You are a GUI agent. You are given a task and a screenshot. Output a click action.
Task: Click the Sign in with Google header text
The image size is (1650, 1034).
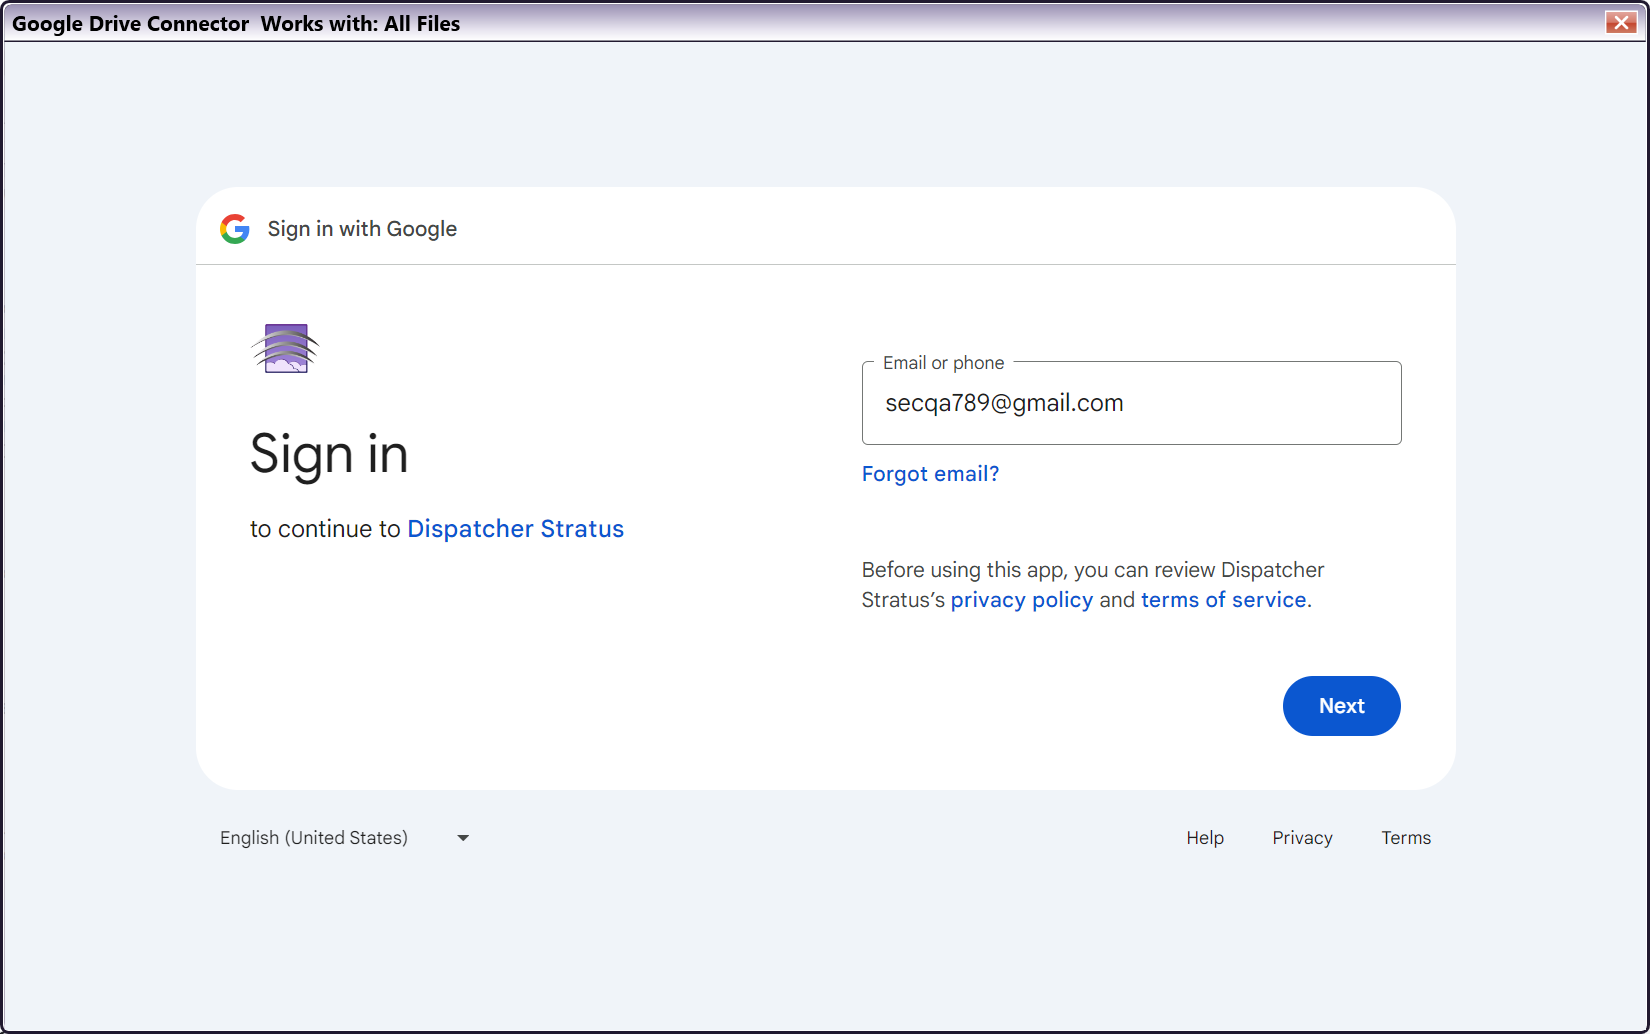pyautogui.click(x=362, y=229)
